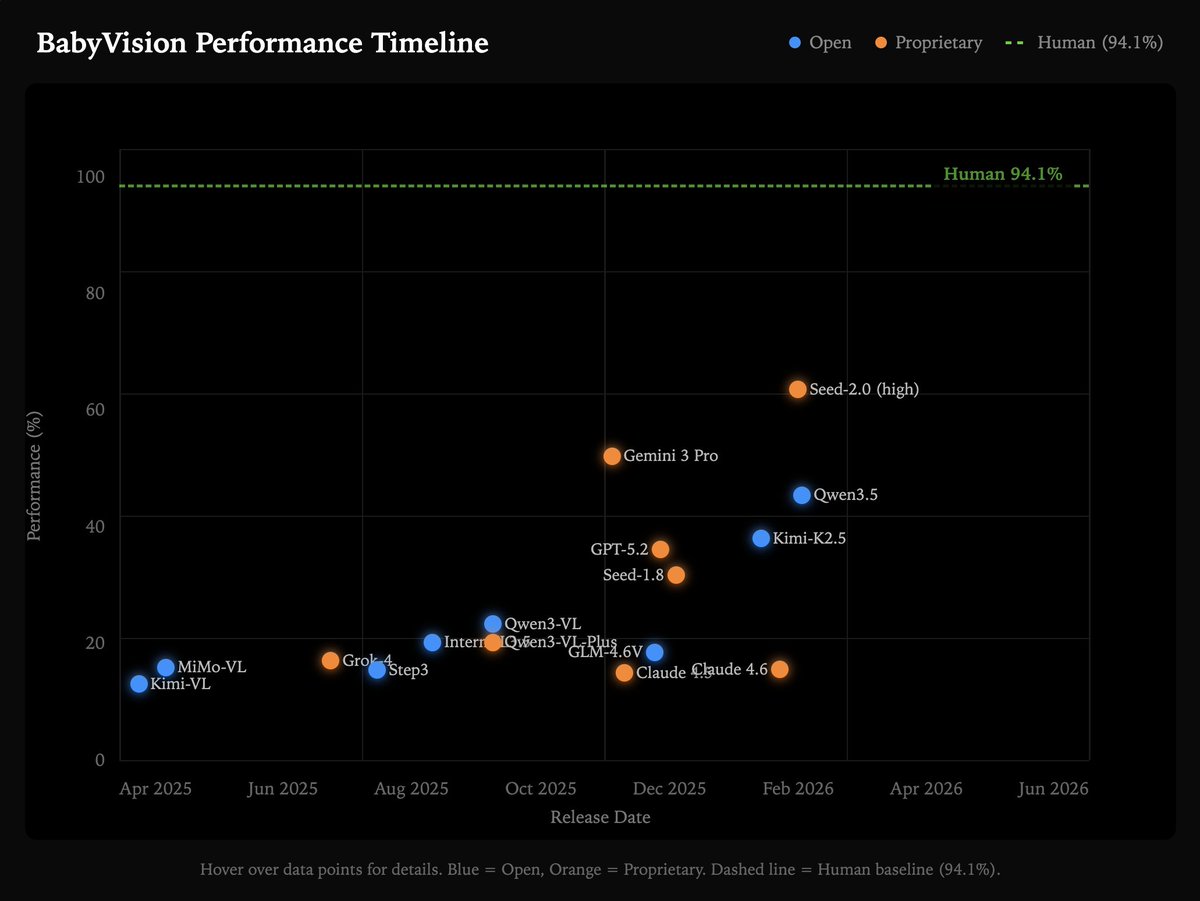Image resolution: width=1200 pixels, height=901 pixels.
Task: Click the BabyVision Performance Timeline title
Action: coord(263,44)
